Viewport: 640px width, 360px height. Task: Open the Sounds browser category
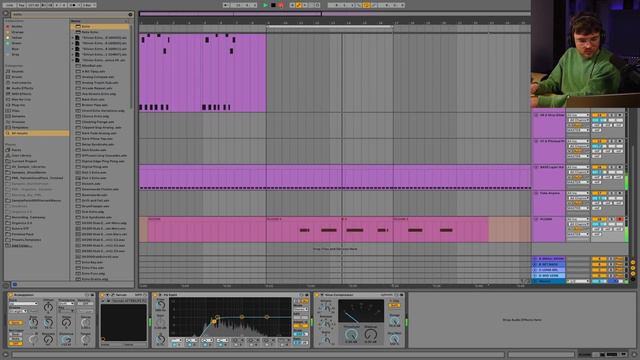coord(17,71)
